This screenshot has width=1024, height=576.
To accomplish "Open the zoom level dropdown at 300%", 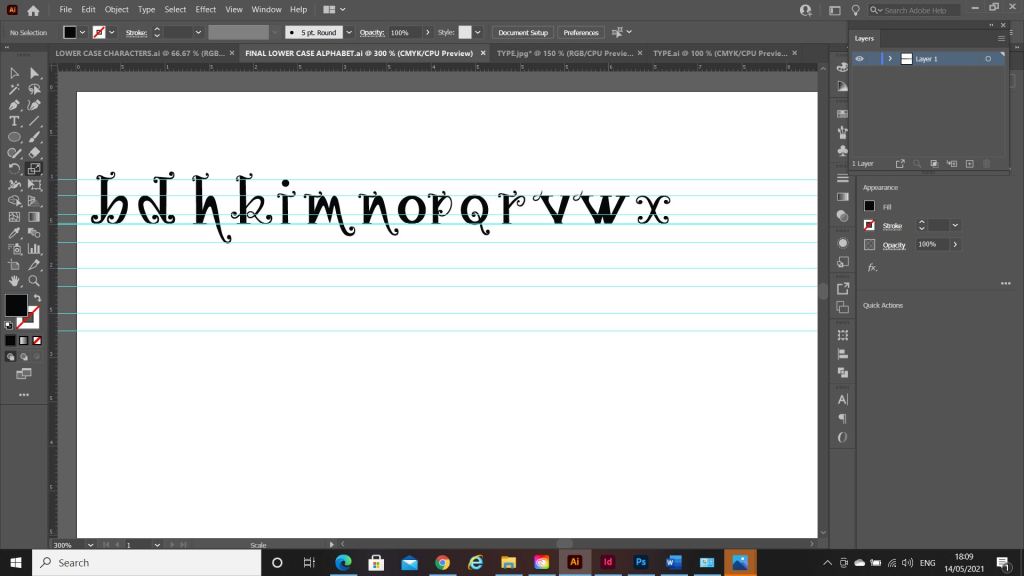I will (x=92, y=545).
